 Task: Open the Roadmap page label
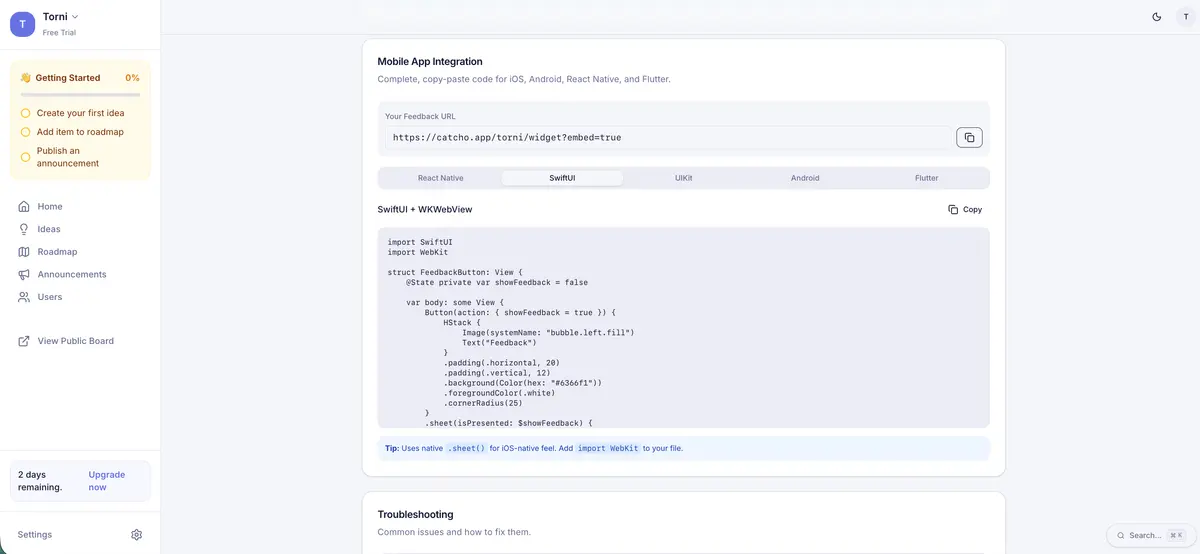tap(57, 252)
